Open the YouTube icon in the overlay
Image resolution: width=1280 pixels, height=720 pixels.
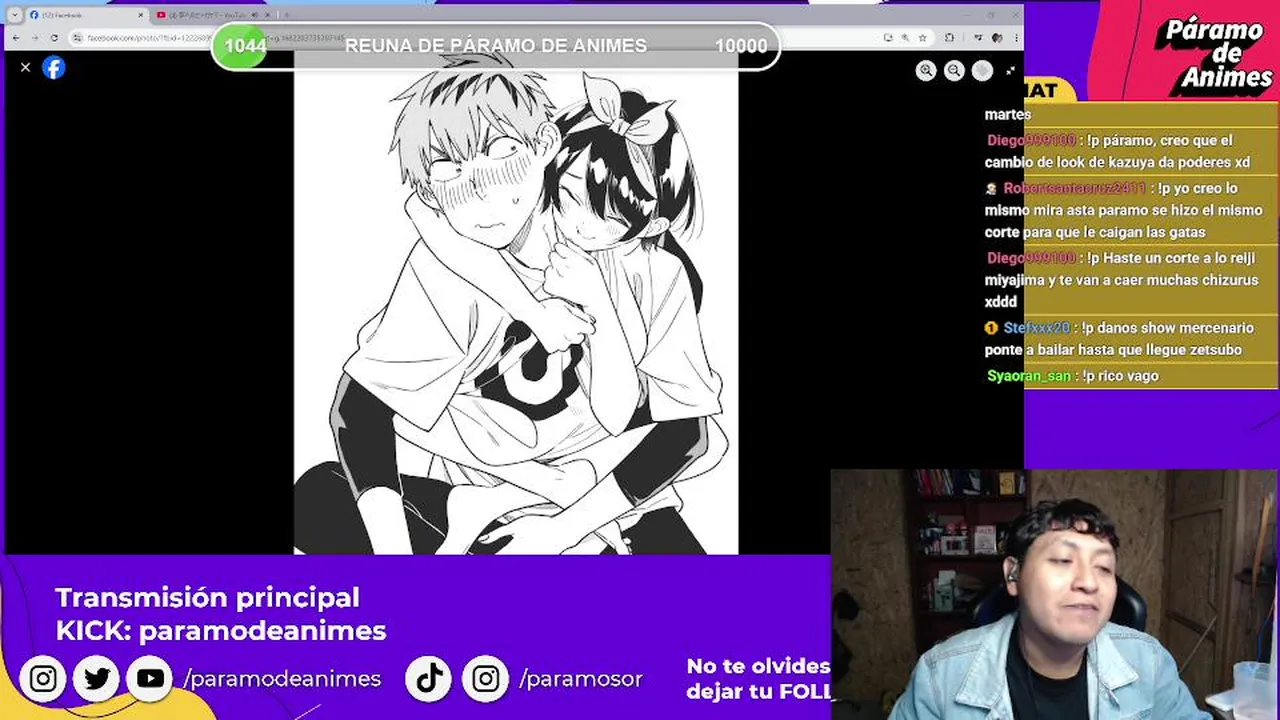click(x=151, y=679)
